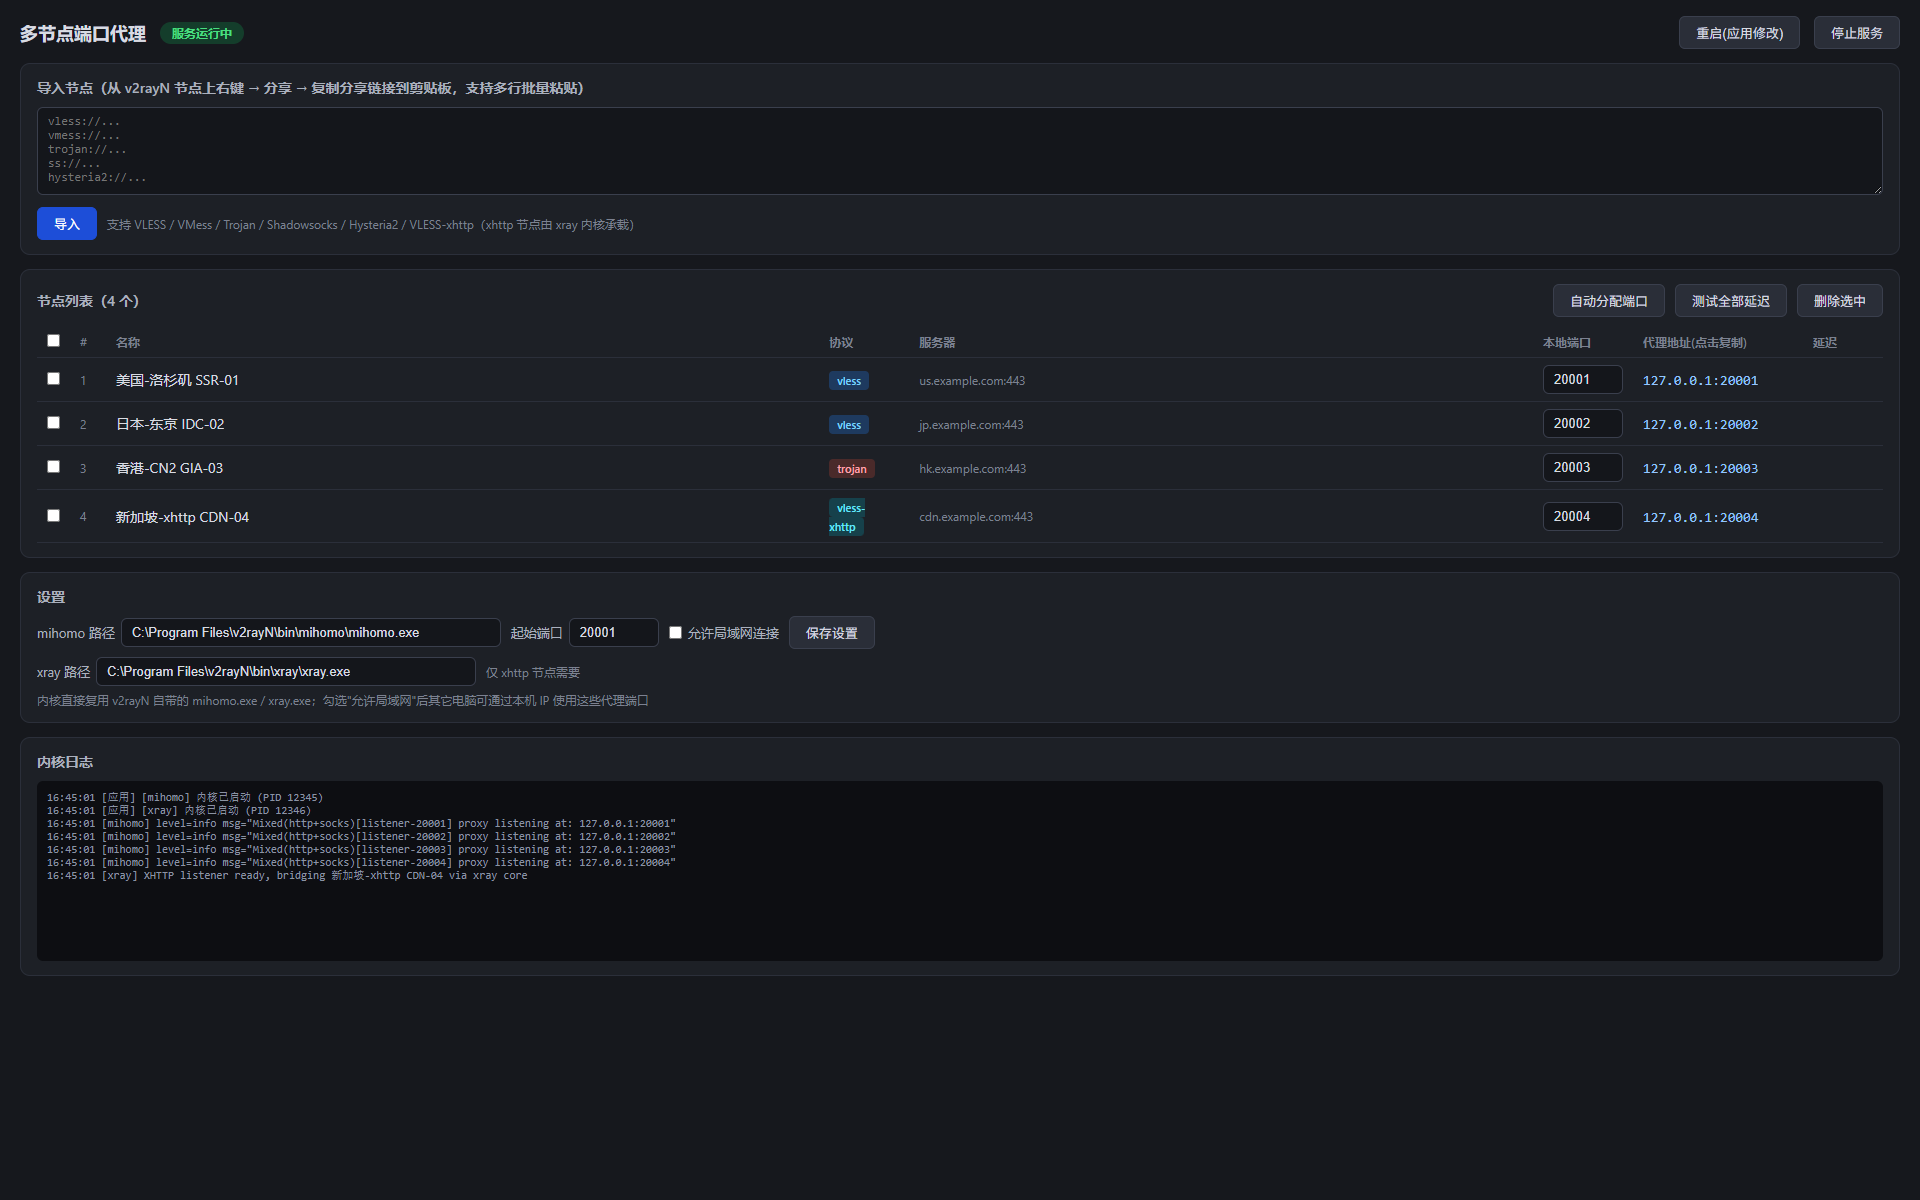This screenshot has width=1920, height=1200.
Task: Click 删除选中 button
Action: pos(1840,301)
